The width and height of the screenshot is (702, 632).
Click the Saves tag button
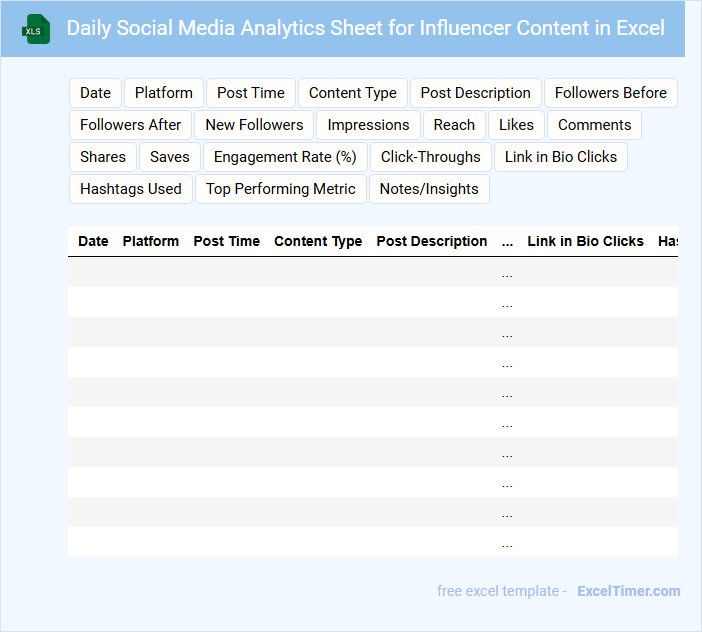[x=170, y=157]
